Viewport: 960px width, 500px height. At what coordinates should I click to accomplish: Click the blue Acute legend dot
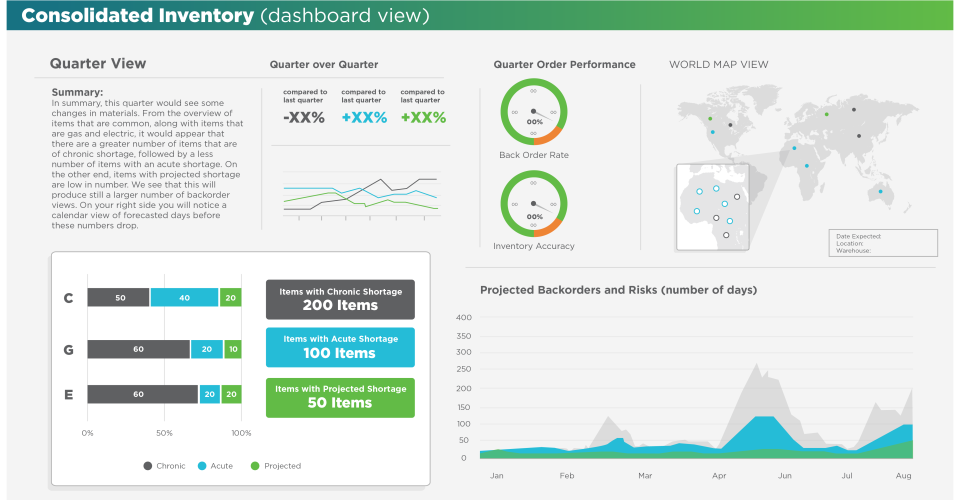coord(201,466)
